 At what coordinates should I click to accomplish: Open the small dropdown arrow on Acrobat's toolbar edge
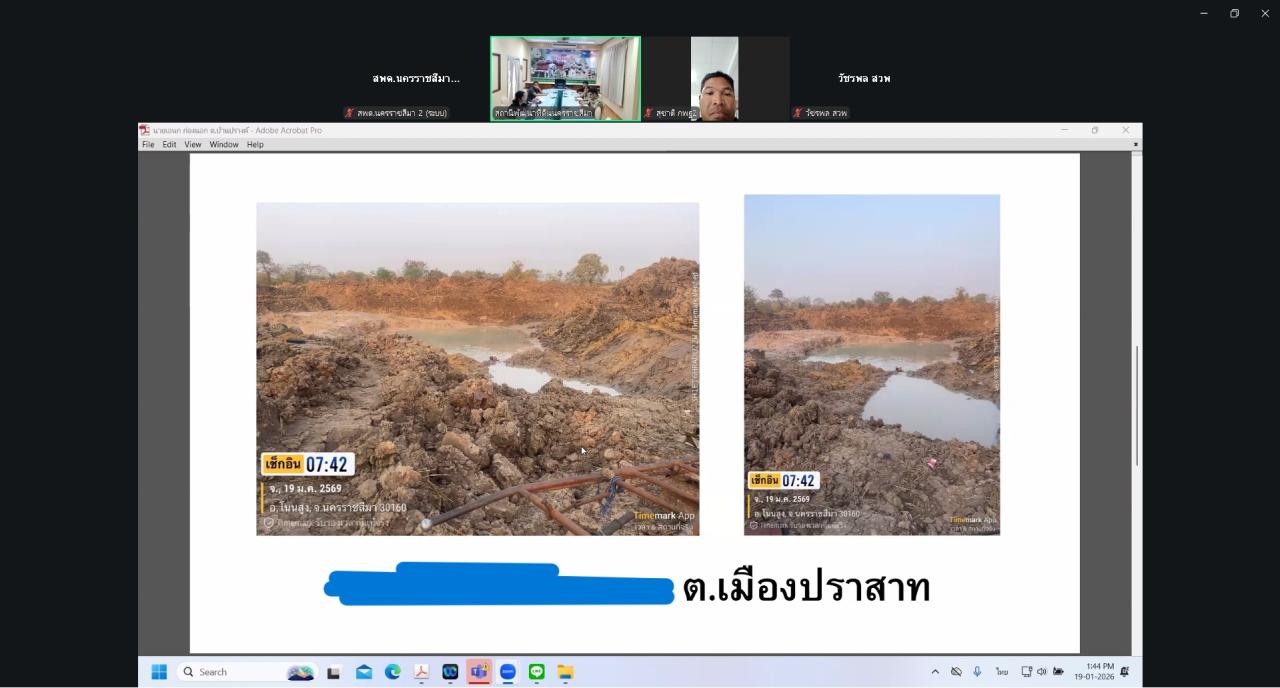click(1135, 144)
